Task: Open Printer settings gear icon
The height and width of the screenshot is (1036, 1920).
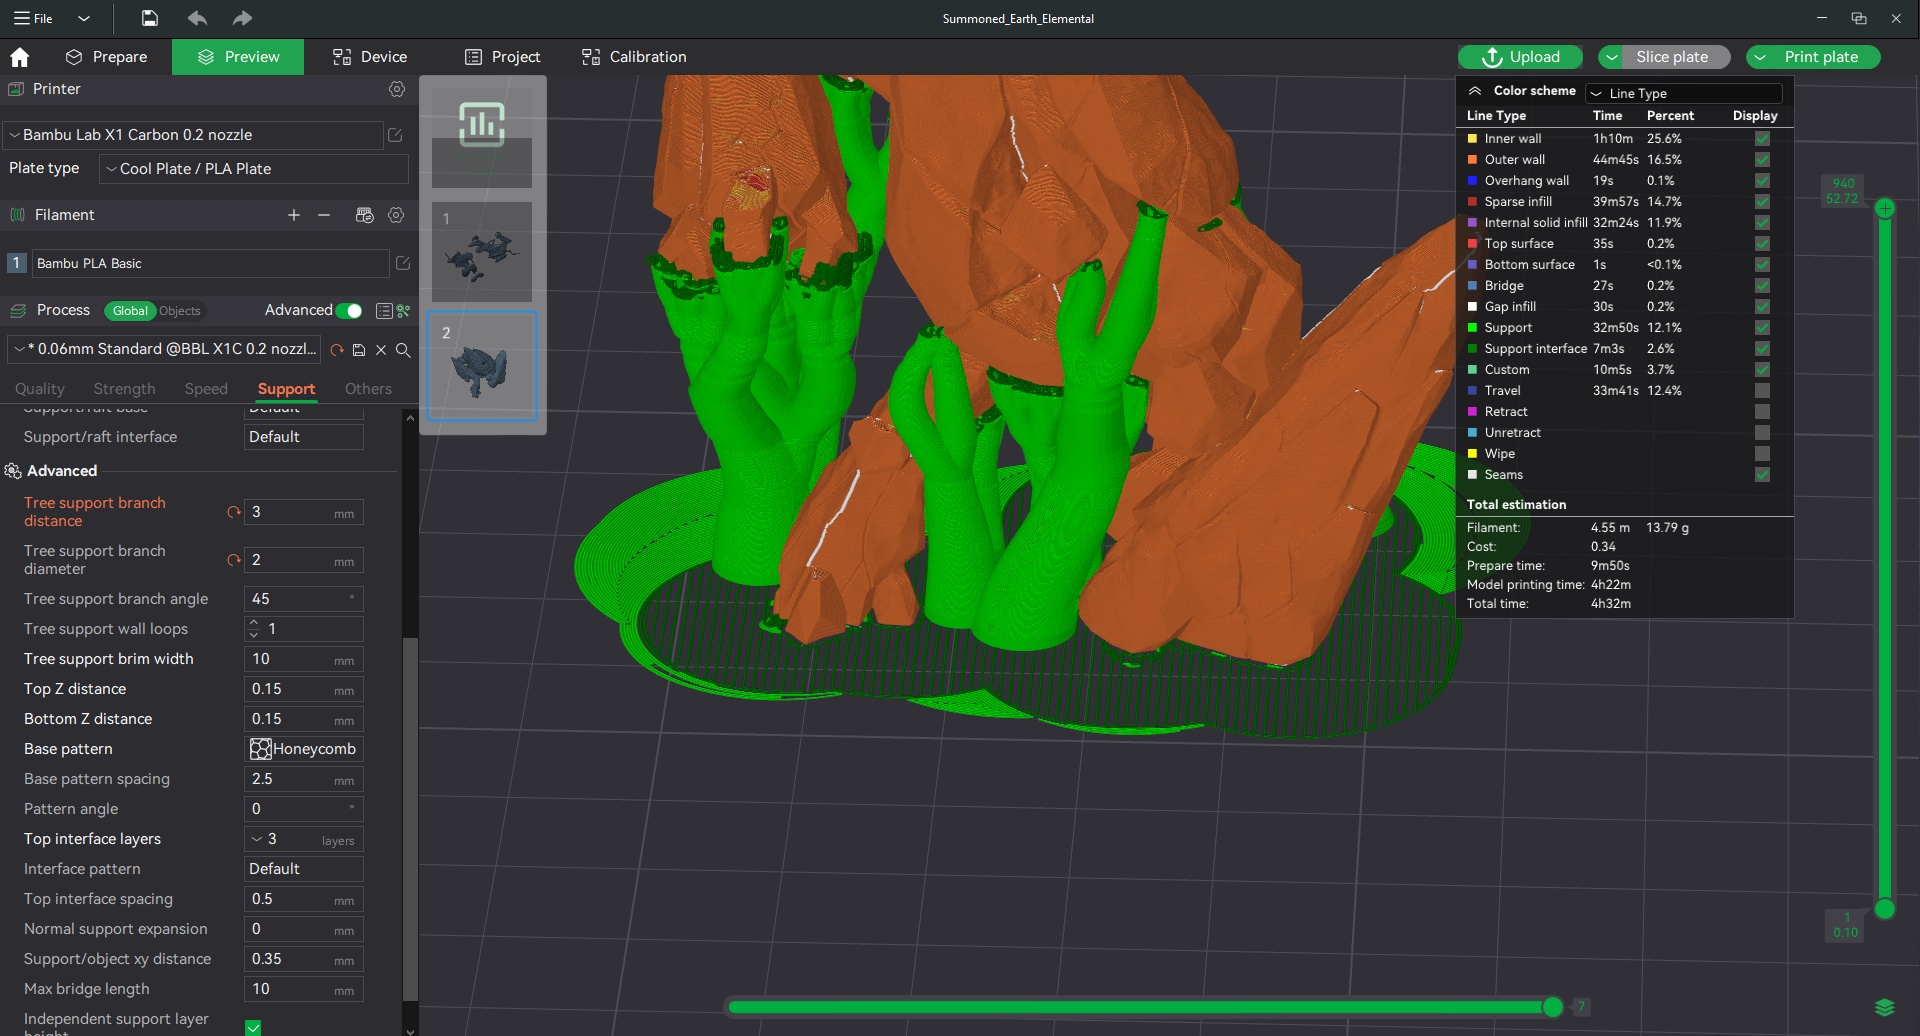Action: (397, 89)
